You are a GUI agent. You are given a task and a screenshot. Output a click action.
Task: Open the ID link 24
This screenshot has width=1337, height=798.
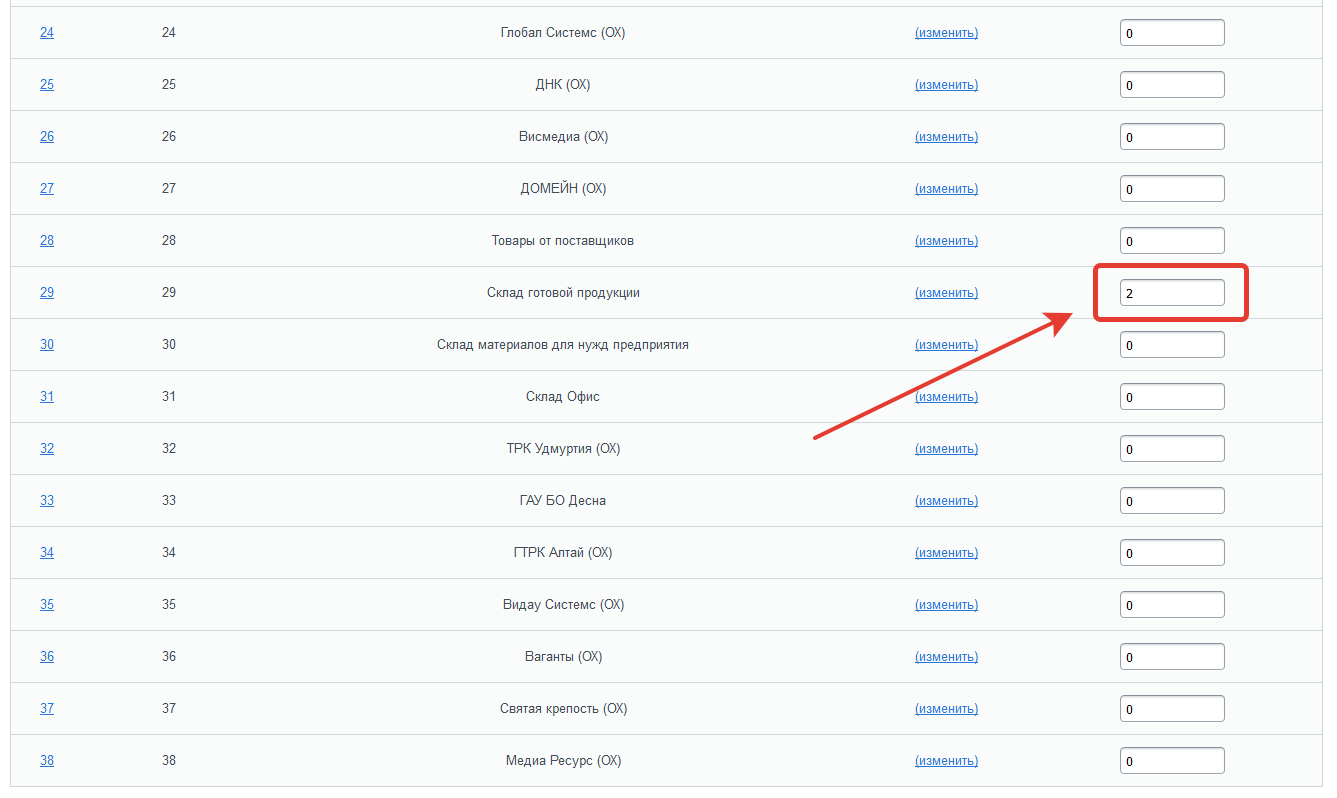pos(47,33)
